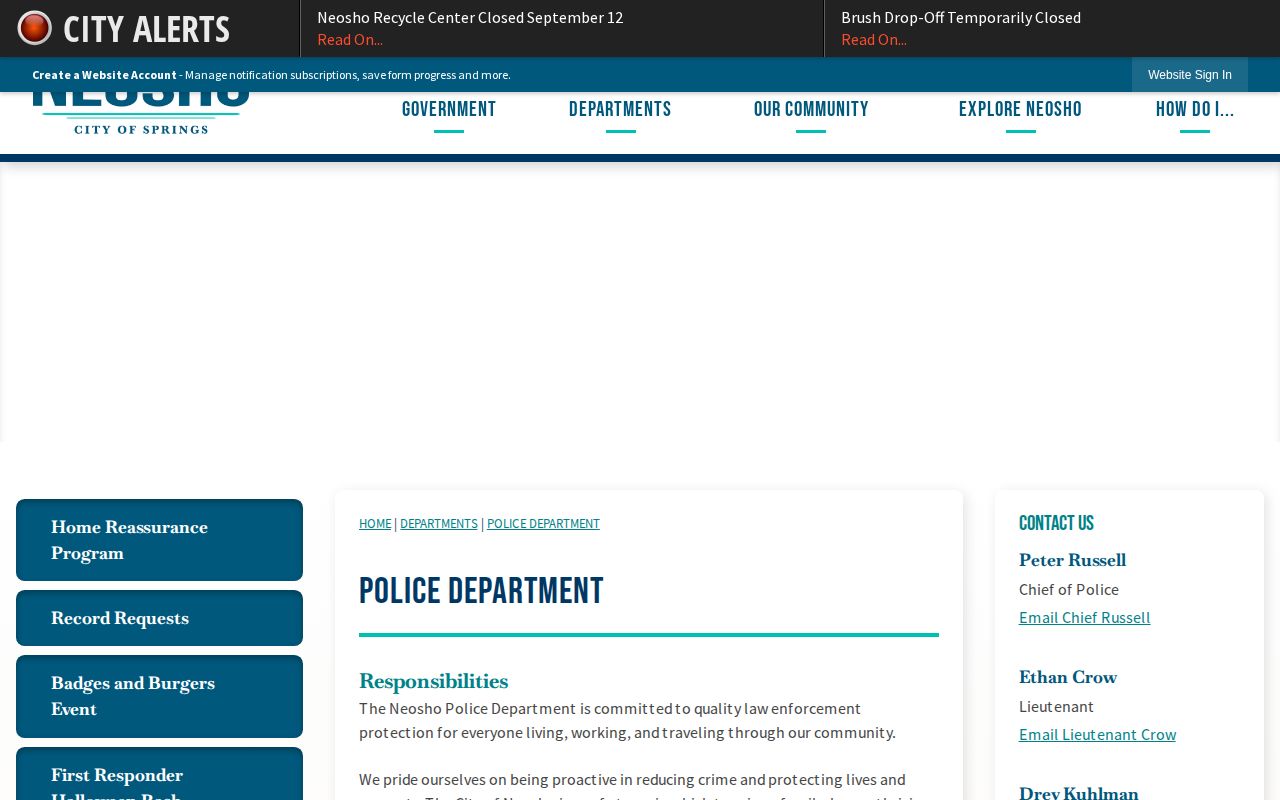
Task: Click Email Chief Russell link
Action: coord(1084,618)
